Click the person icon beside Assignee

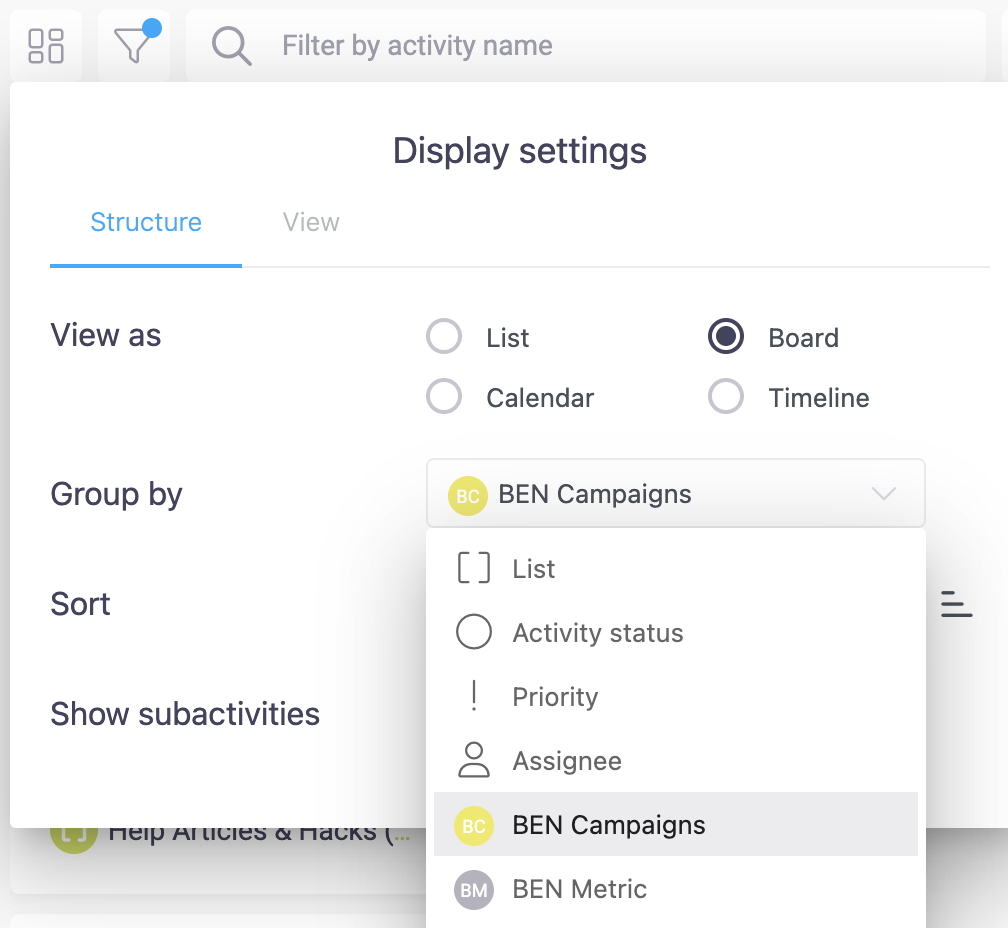(x=473, y=761)
